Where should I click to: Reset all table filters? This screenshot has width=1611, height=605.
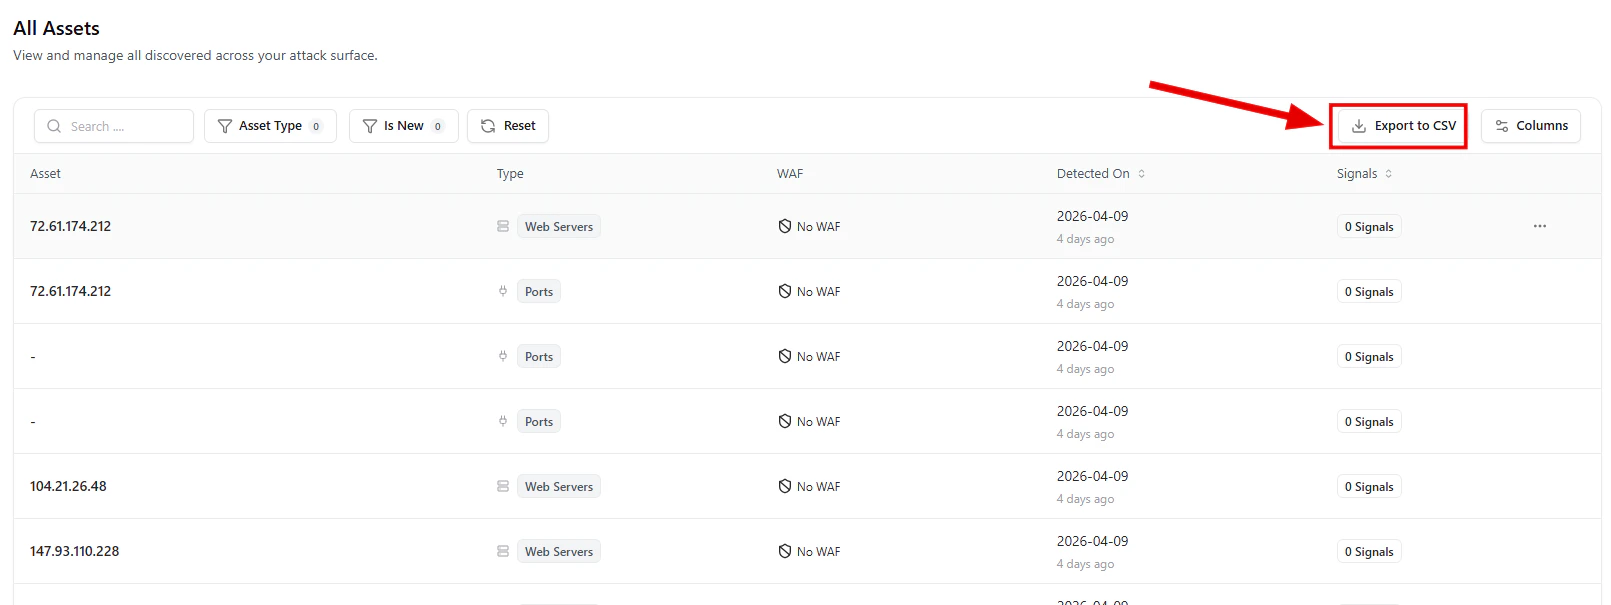508,126
